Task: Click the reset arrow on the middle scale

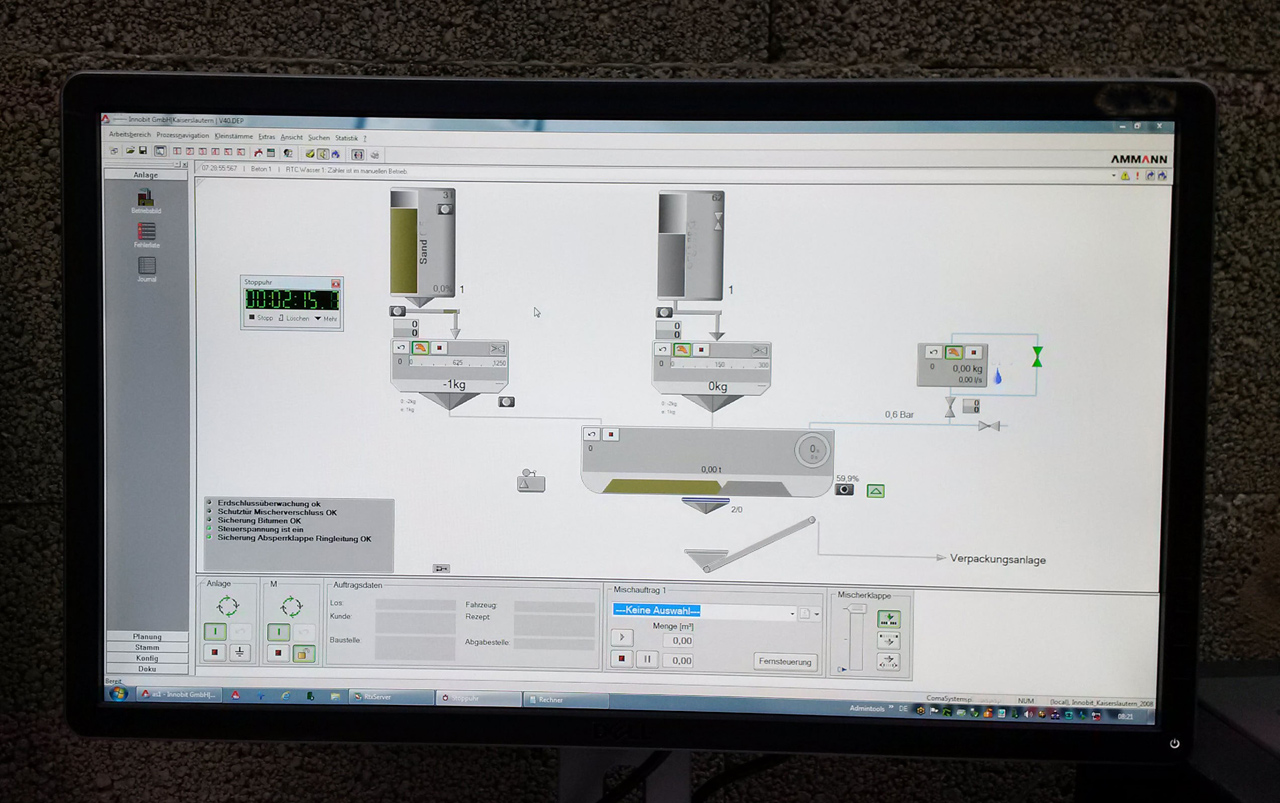Action: [662, 349]
